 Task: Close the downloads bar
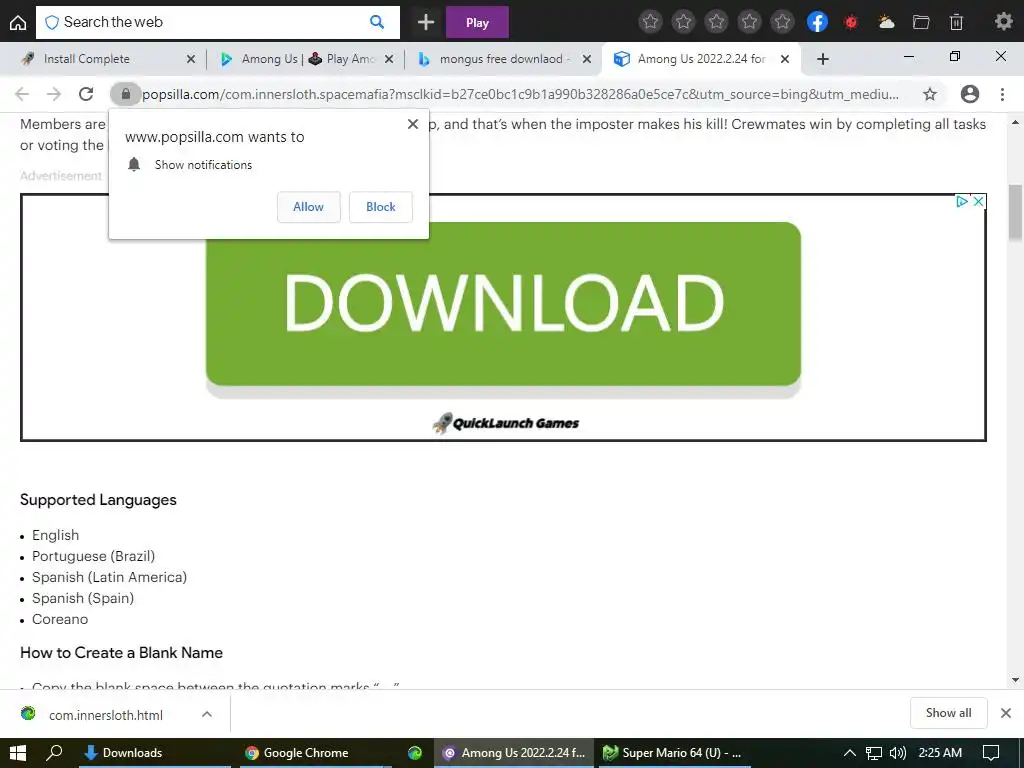coord(1006,713)
